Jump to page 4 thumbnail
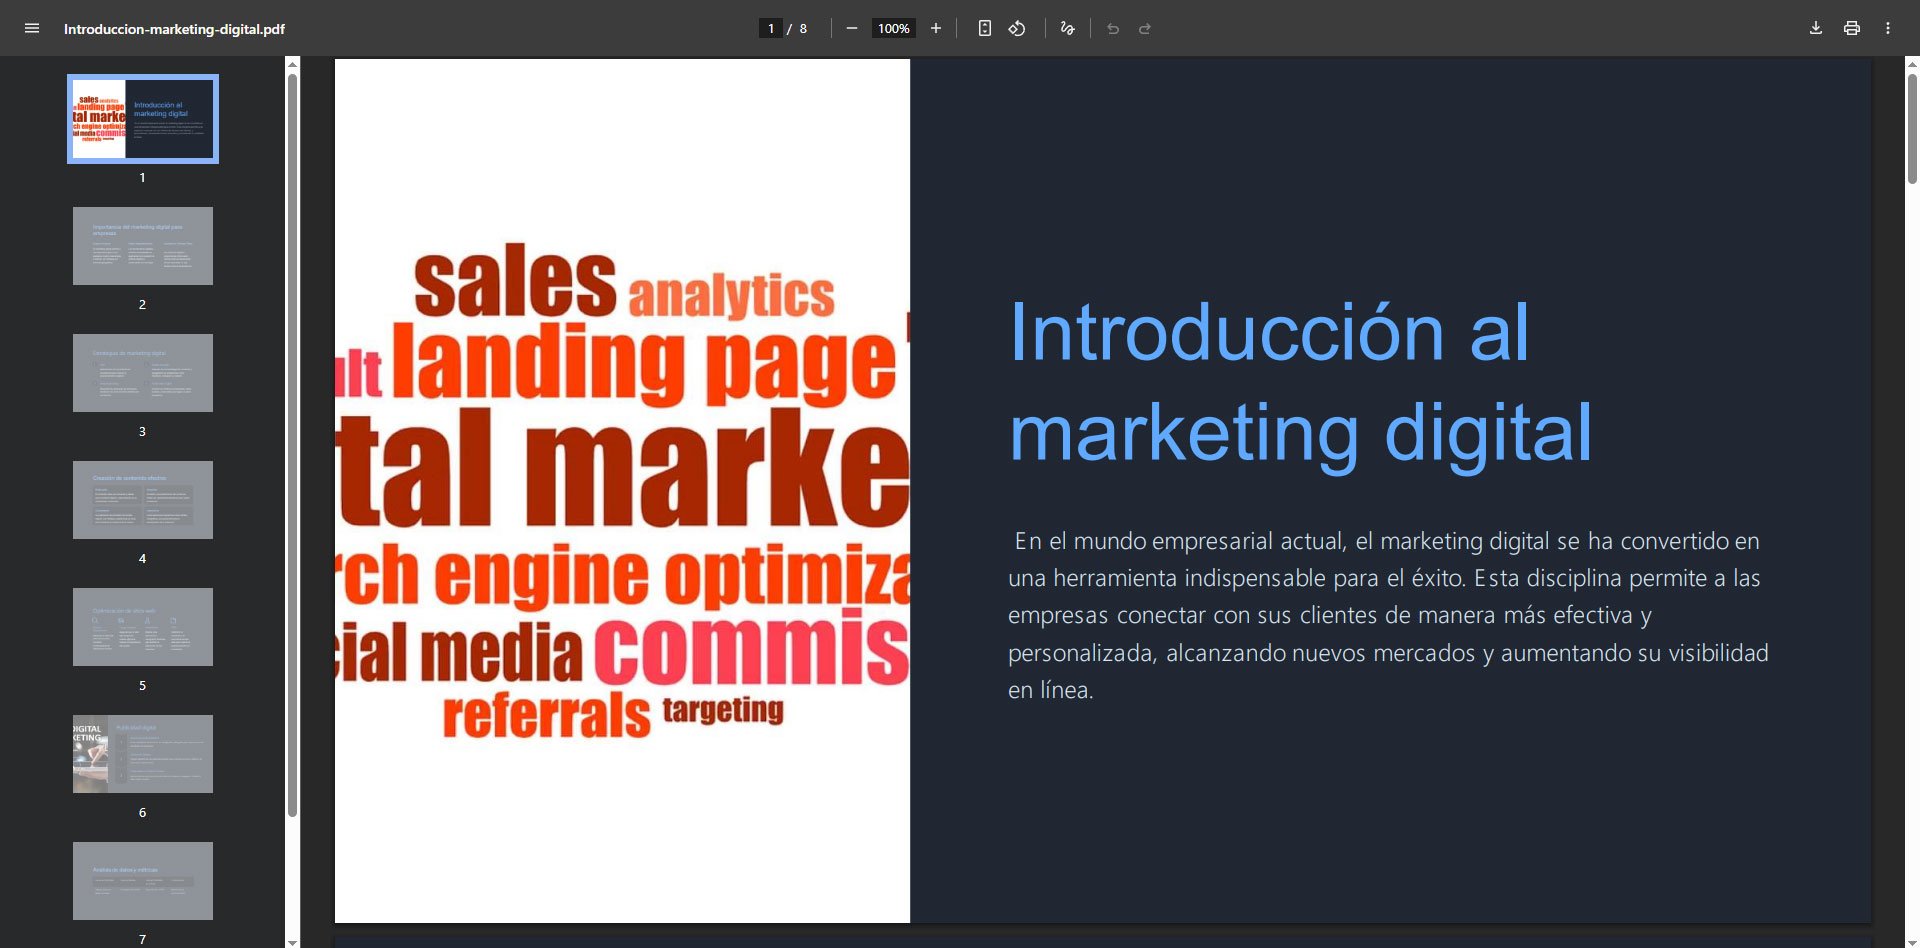The image size is (1920, 948). pyautogui.click(x=143, y=500)
